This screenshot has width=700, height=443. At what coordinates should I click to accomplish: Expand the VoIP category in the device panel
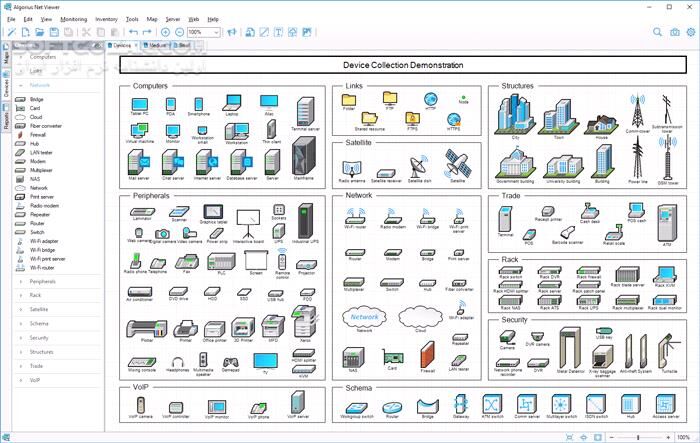coord(35,379)
